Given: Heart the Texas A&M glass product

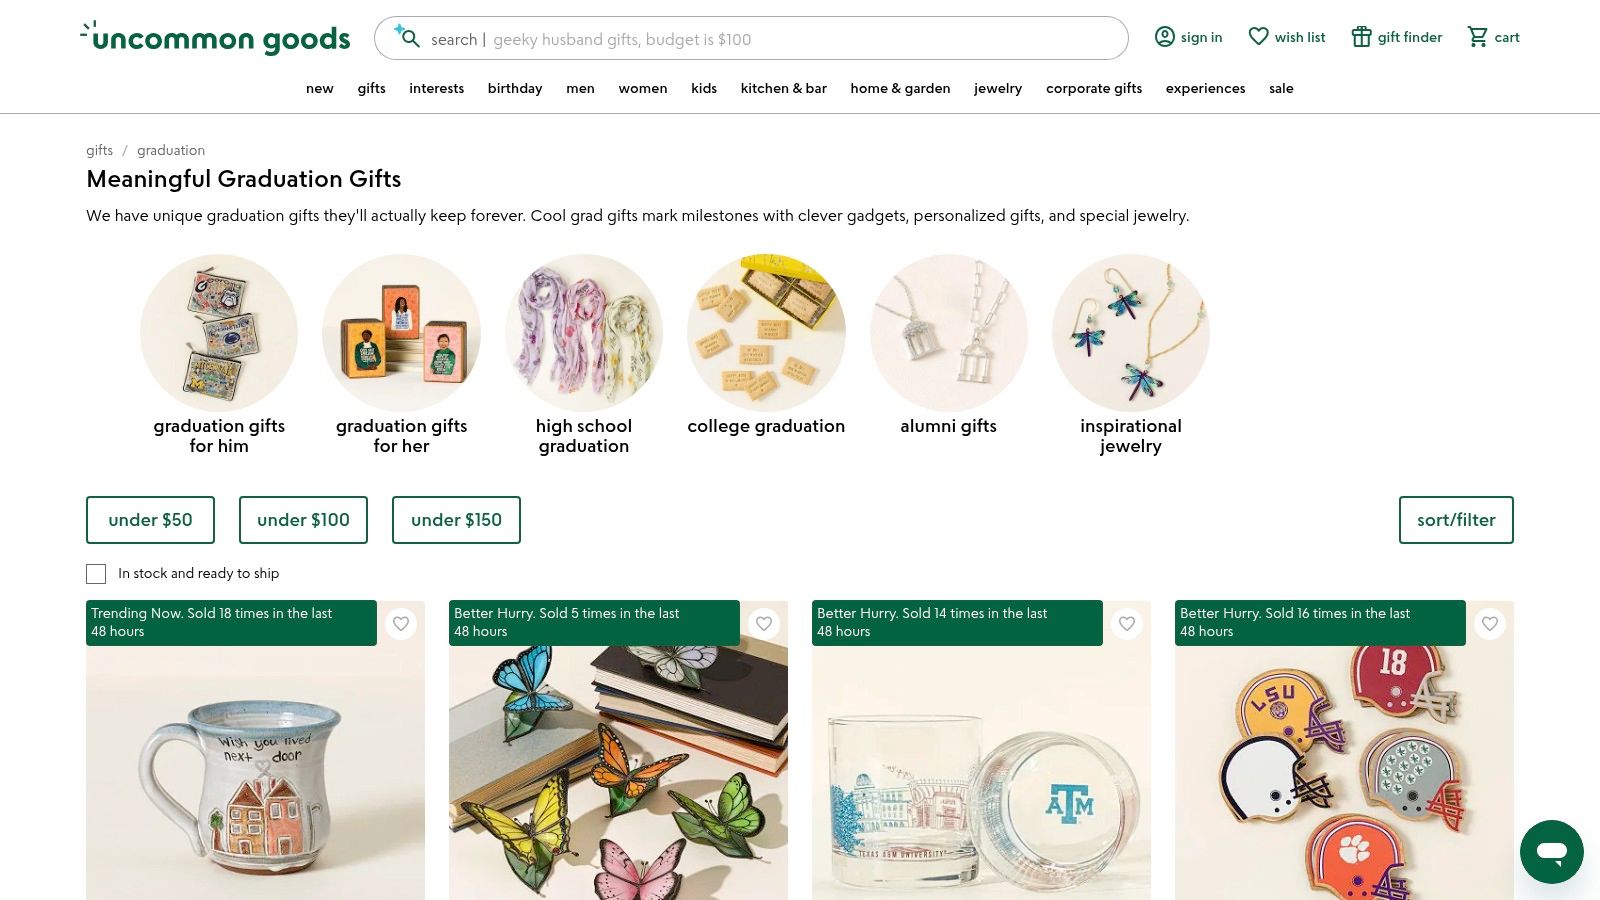Looking at the screenshot, I should pos(1127,624).
